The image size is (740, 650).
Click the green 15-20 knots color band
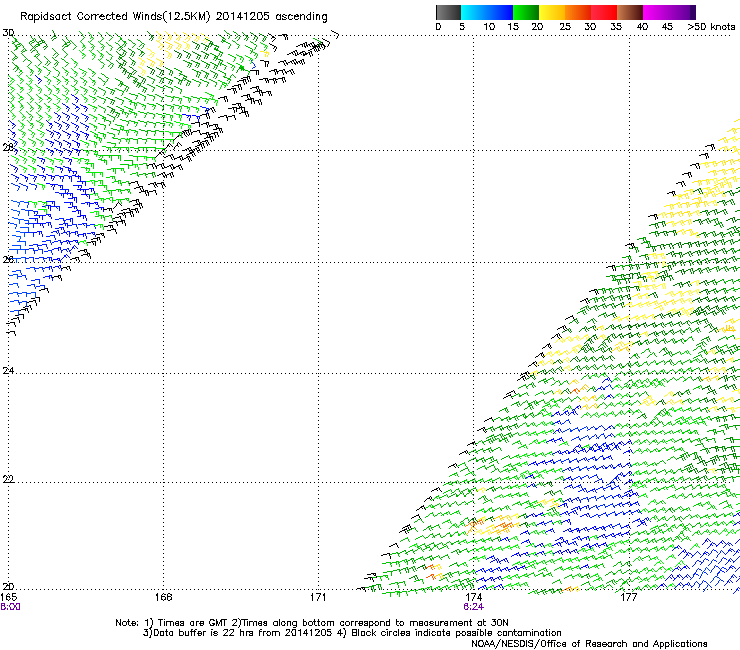pyautogui.click(x=526, y=12)
